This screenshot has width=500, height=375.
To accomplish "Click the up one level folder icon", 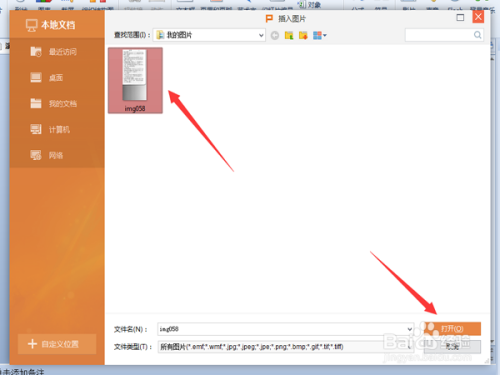I will (289, 35).
